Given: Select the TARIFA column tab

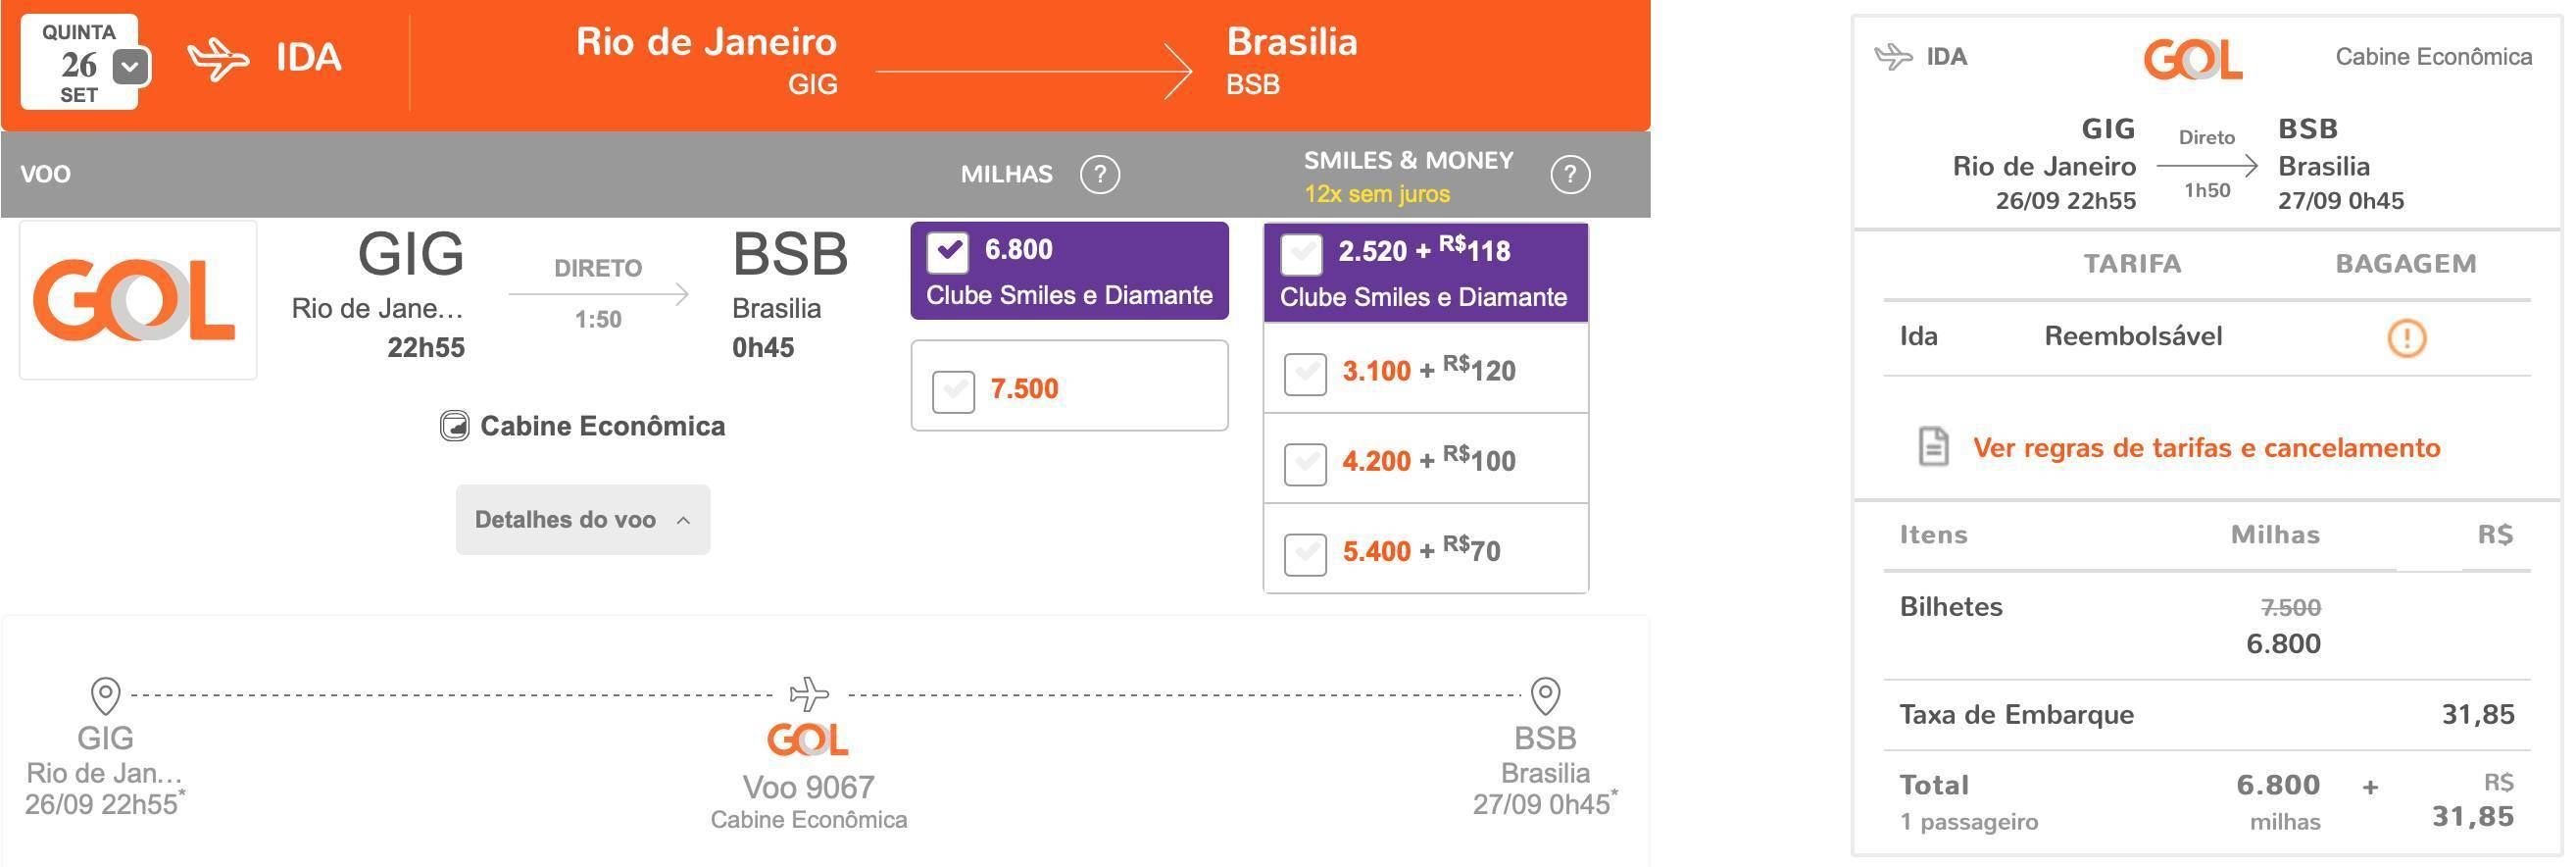Looking at the screenshot, I should [x=2132, y=264].
